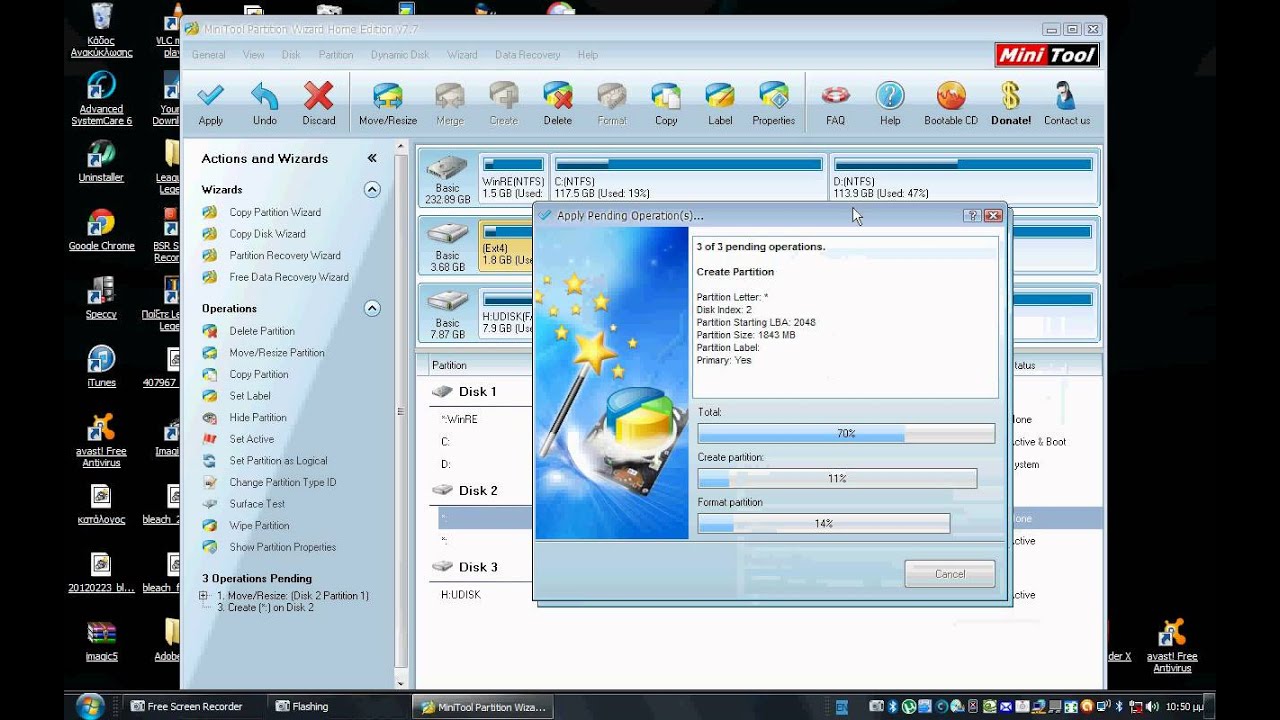Collapse the Wizards section
The height and width of the screenshot is (720, 1280).
[x=372, y=189]
